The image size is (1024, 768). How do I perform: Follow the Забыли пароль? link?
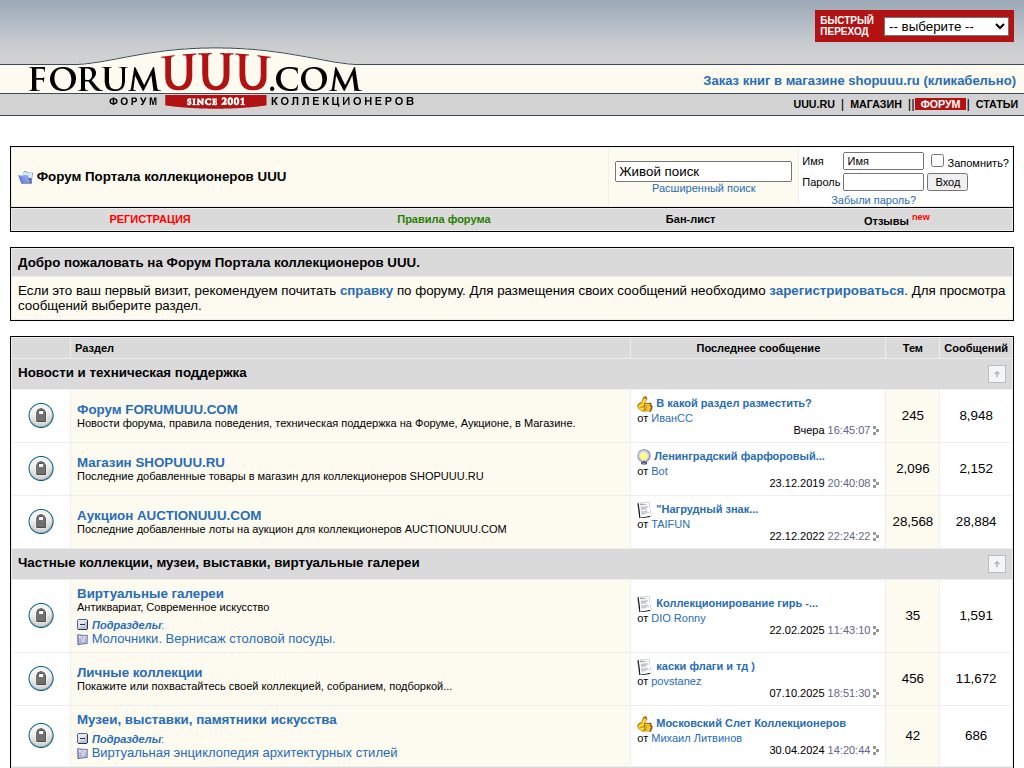873,200
